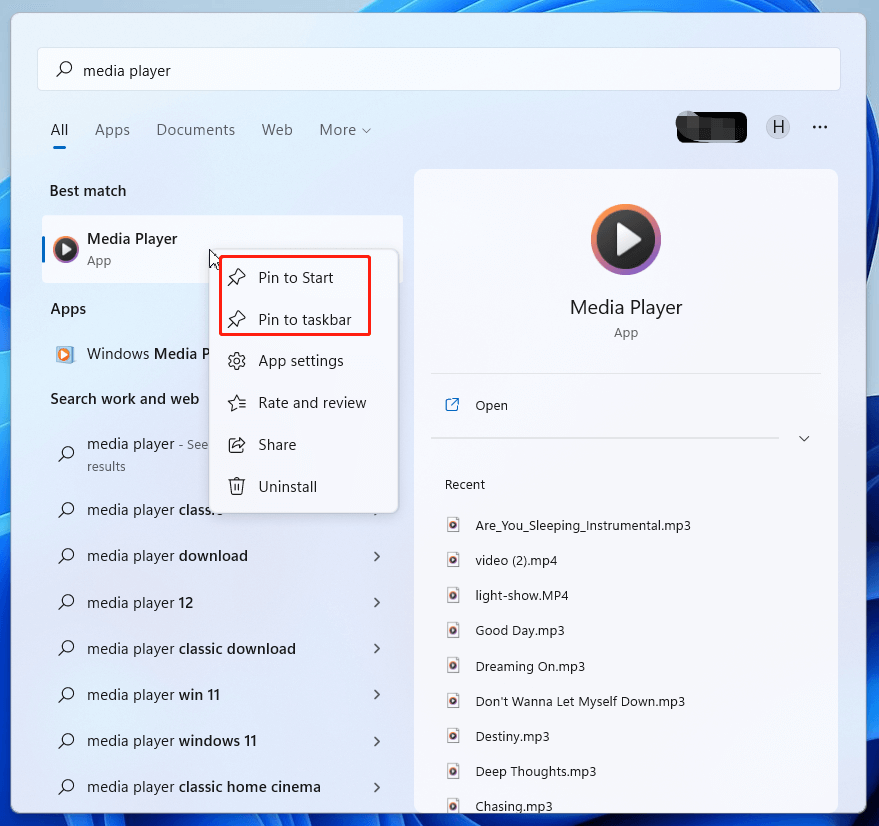
Task: Expand arrow for media player 12 suggestion
Action: (377, 602)
